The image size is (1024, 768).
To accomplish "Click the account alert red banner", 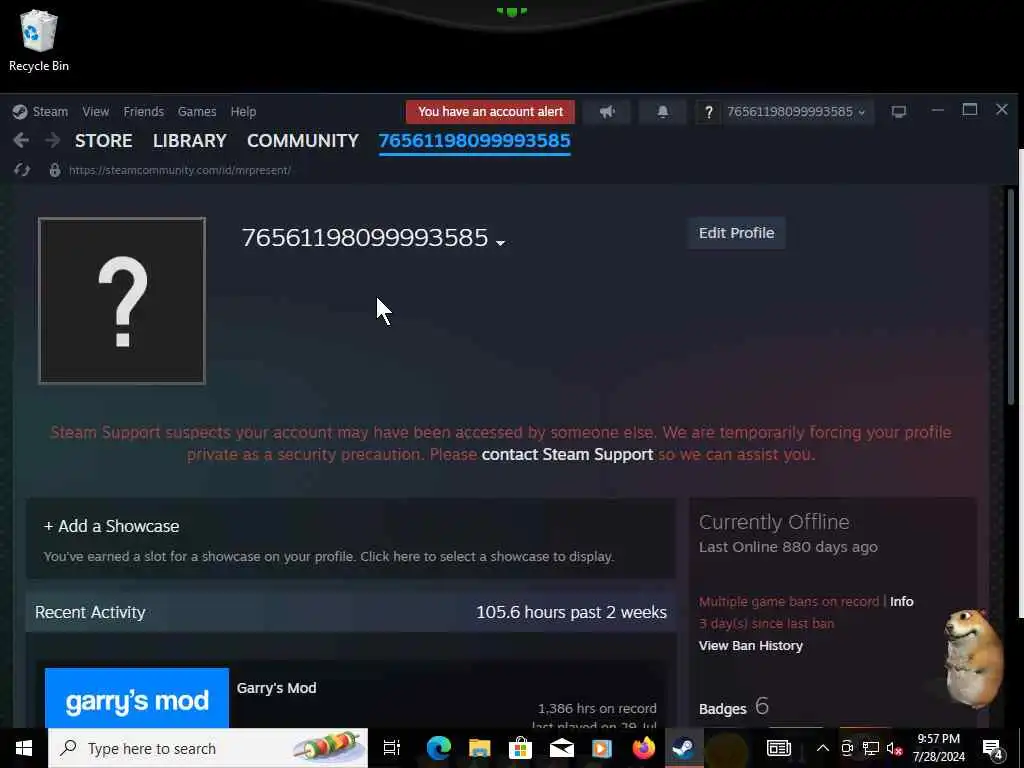I will (490, 112).
